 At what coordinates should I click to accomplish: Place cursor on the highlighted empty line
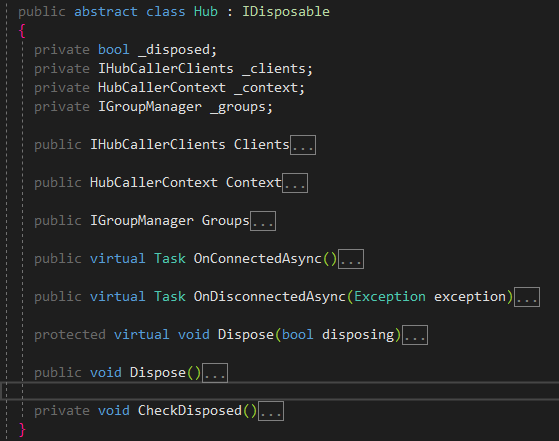280,391
